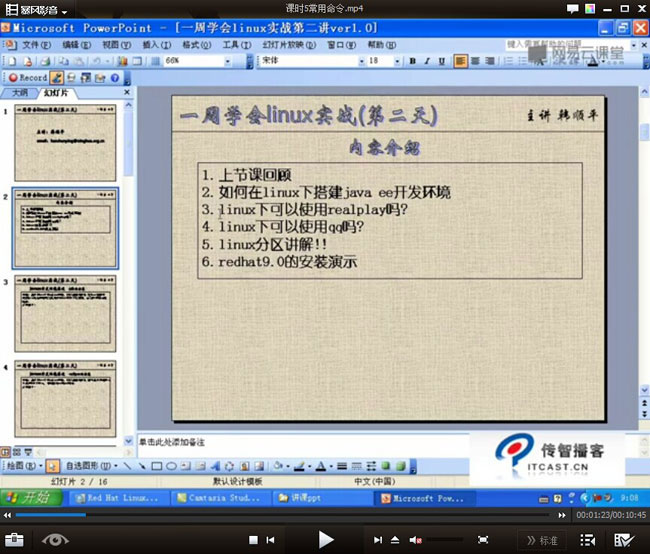Click the chat bubble icon in the player title bar
Viewport: 650px width, 554px height.
pos(572,9)
